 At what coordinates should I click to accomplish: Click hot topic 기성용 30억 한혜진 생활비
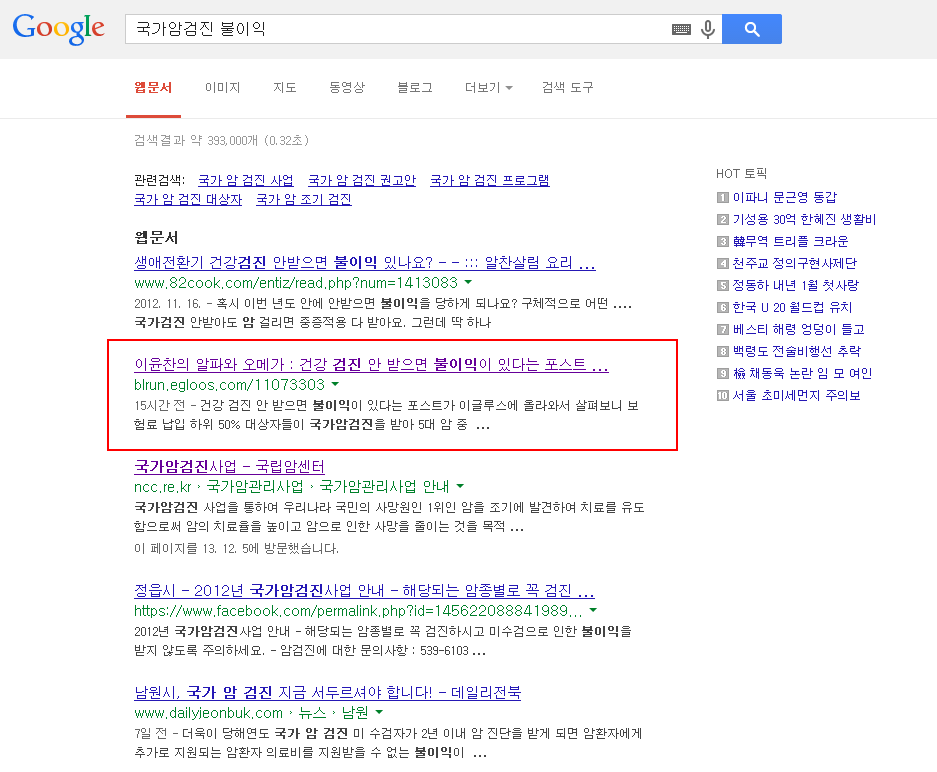pos(804,219)
